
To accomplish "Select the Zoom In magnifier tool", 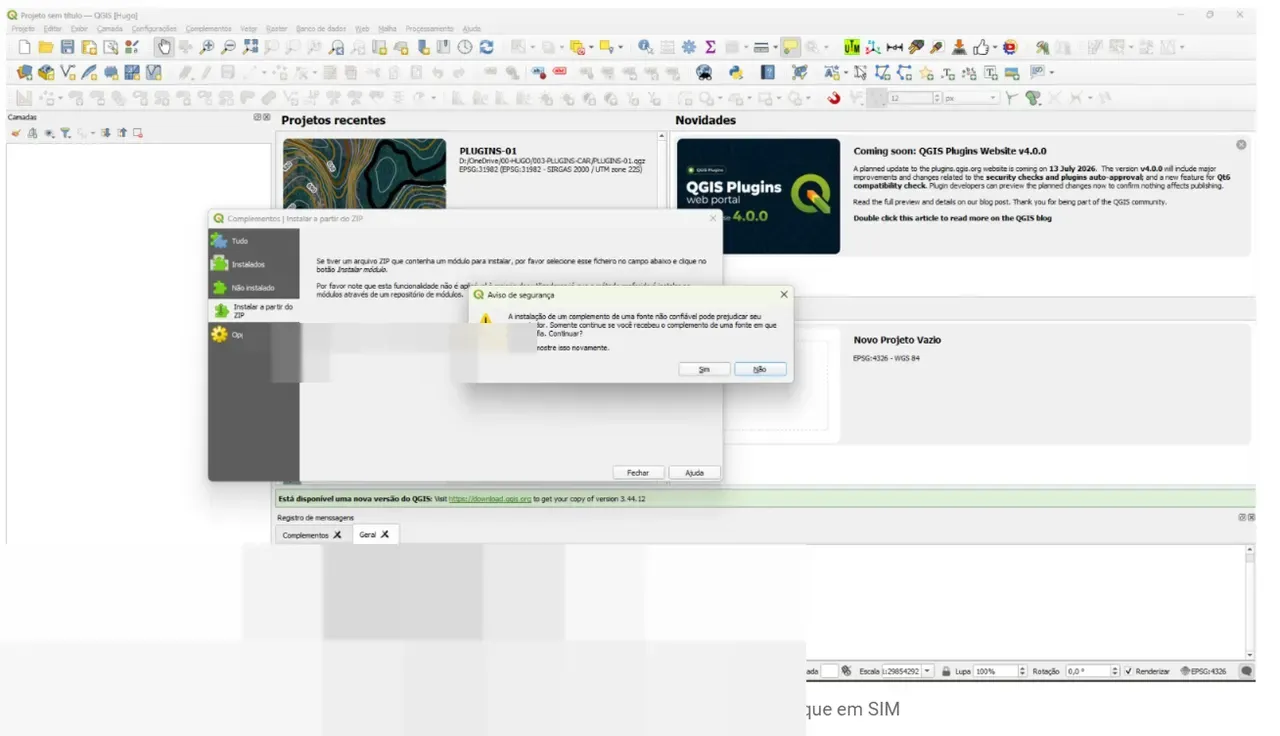I will (x=207, y=47).
